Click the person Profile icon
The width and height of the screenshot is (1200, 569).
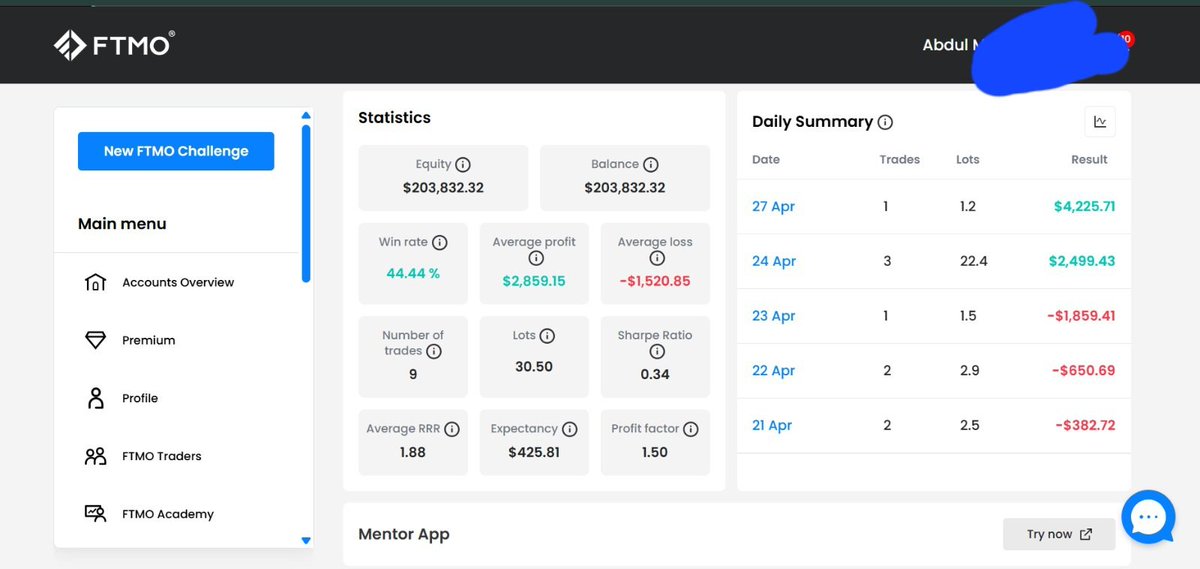point(95,398)
